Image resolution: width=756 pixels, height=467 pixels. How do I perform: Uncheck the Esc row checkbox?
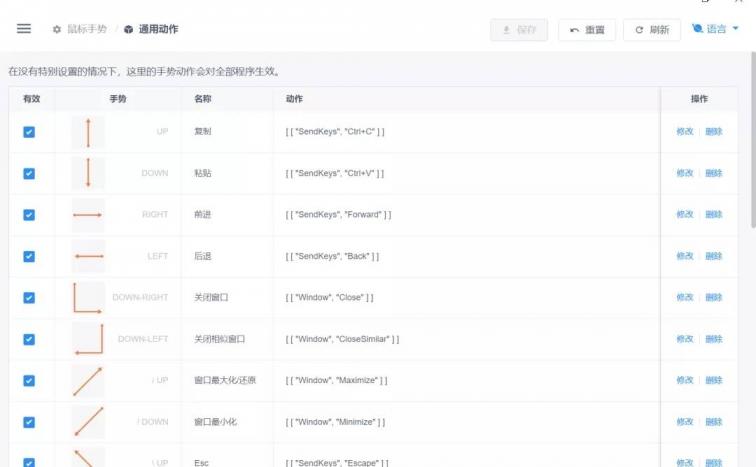[29, 463]
